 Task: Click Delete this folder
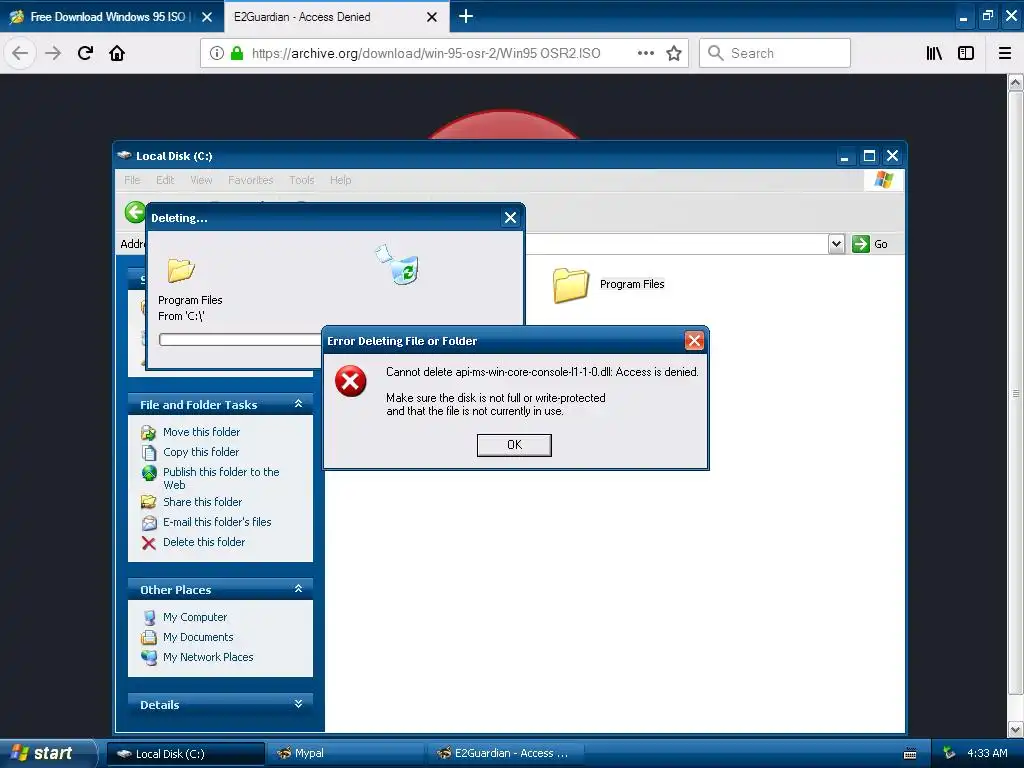[204, 542]
